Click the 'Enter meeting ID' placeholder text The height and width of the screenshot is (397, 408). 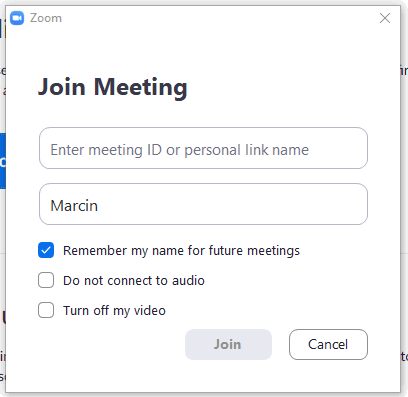point(180,150)
